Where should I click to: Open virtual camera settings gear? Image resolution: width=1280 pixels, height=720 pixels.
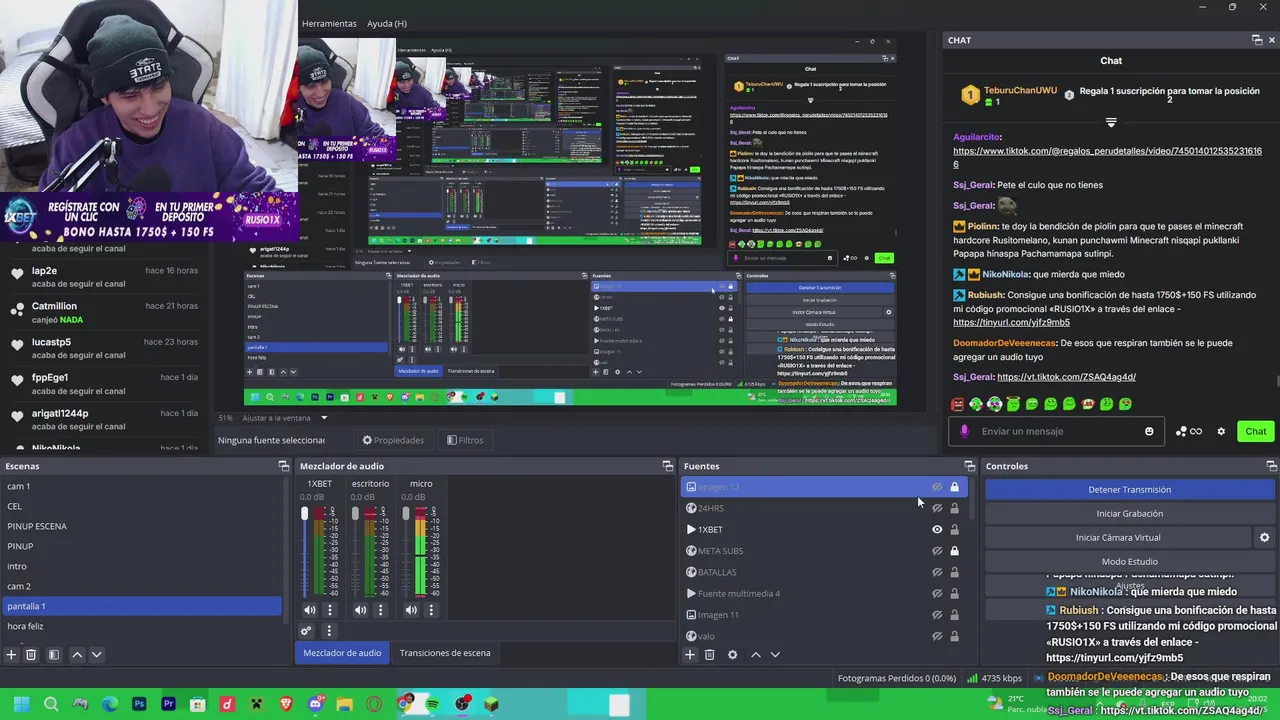pos(1264,537)
